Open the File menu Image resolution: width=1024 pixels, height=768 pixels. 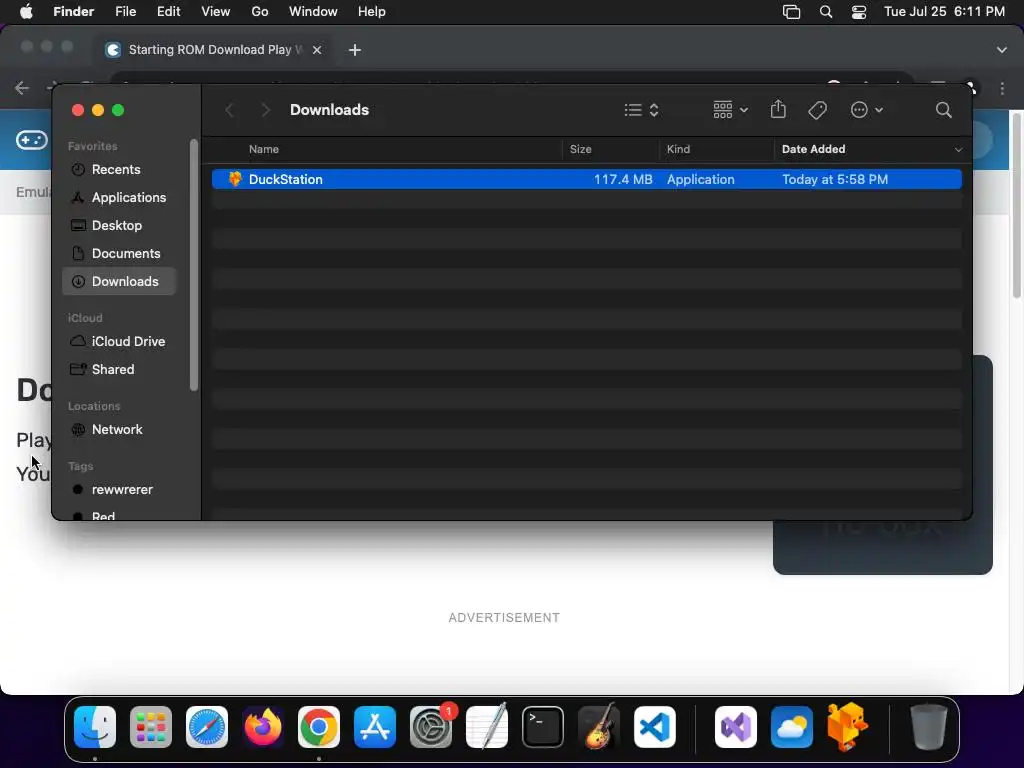125,12
